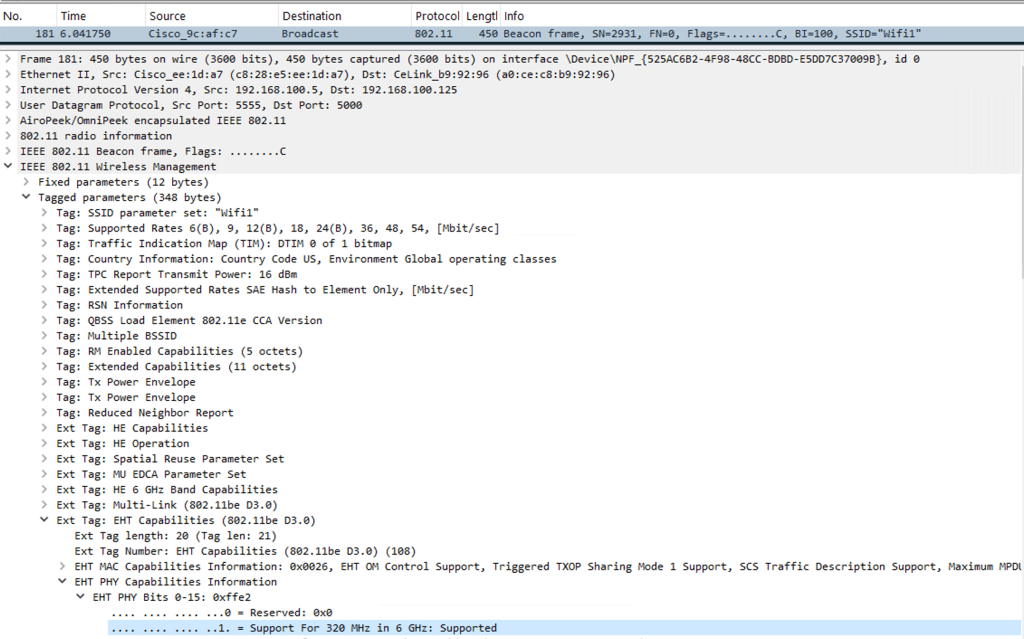Collapse the Tagged parameters list
Viewport: 1024px width, 639px height.
pos(27,198)
